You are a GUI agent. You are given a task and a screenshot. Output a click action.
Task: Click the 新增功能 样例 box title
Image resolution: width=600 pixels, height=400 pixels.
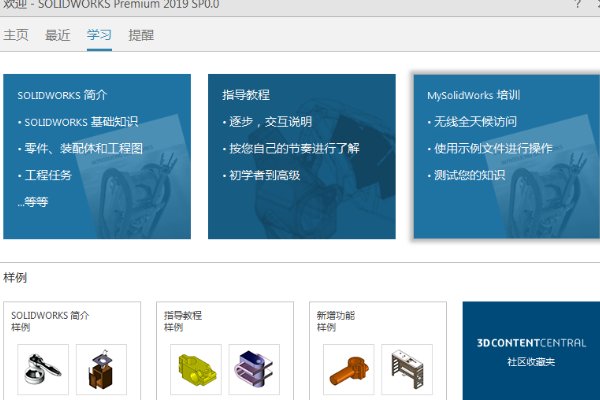coord(336,321)
